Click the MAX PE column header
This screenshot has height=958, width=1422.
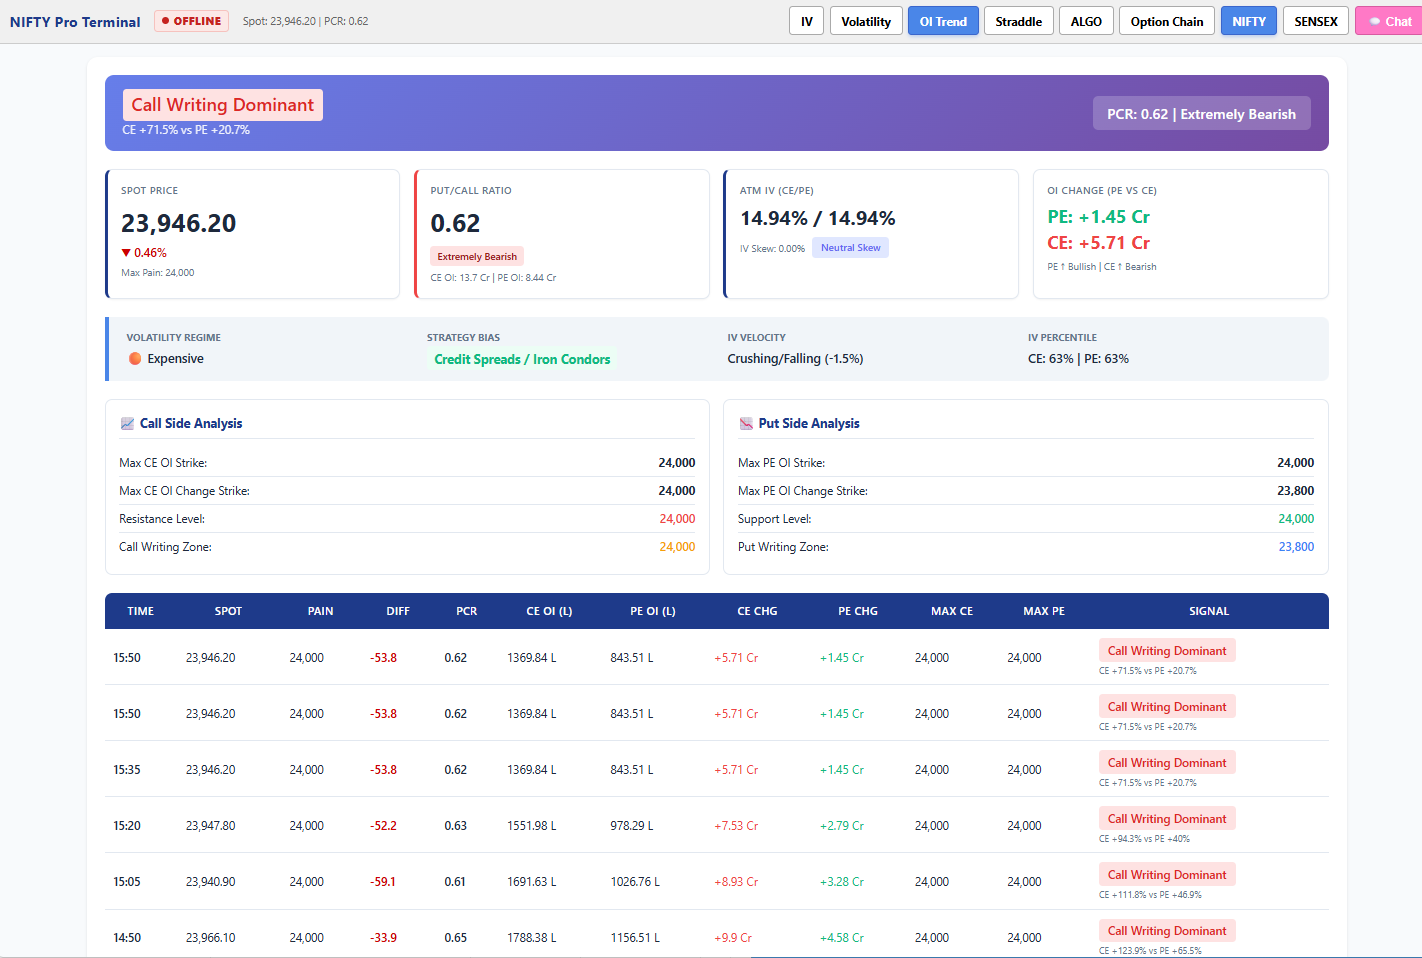[1044, 611]
